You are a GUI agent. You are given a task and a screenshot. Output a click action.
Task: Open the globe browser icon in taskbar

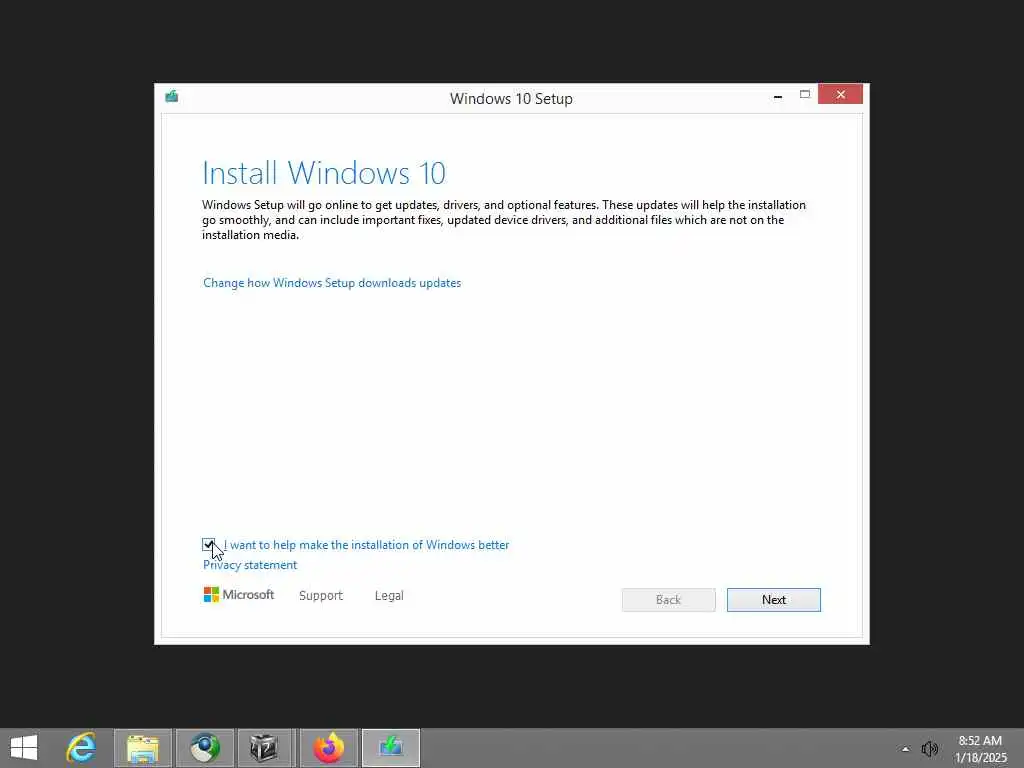[205, 748]
